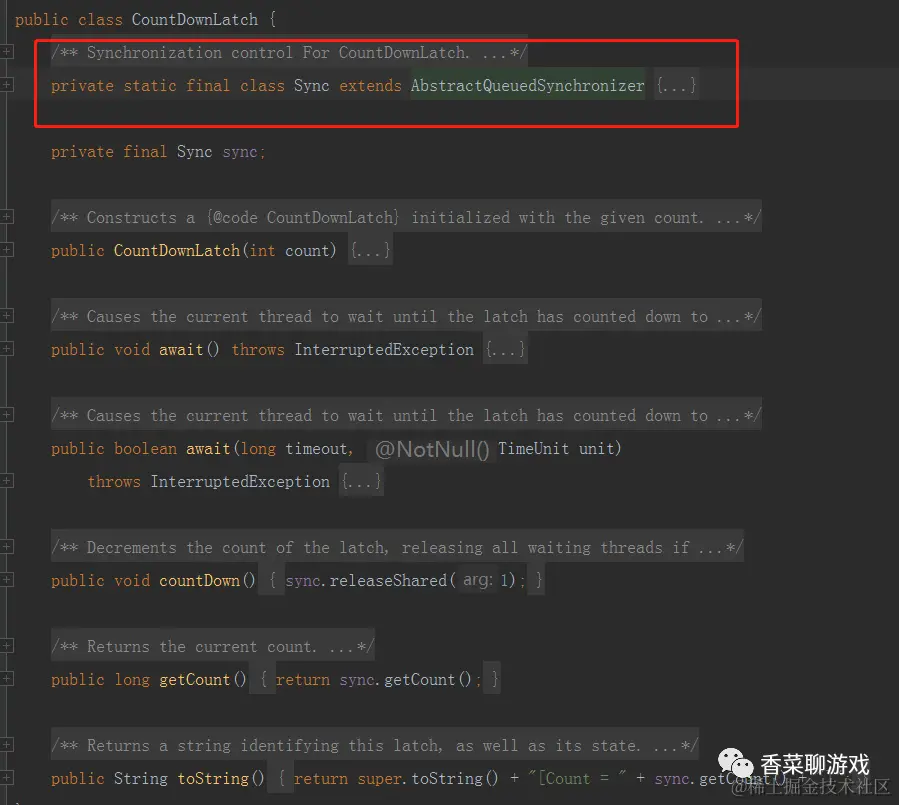Expand gutter fold beside getCount() method

[x=6, y=679]
